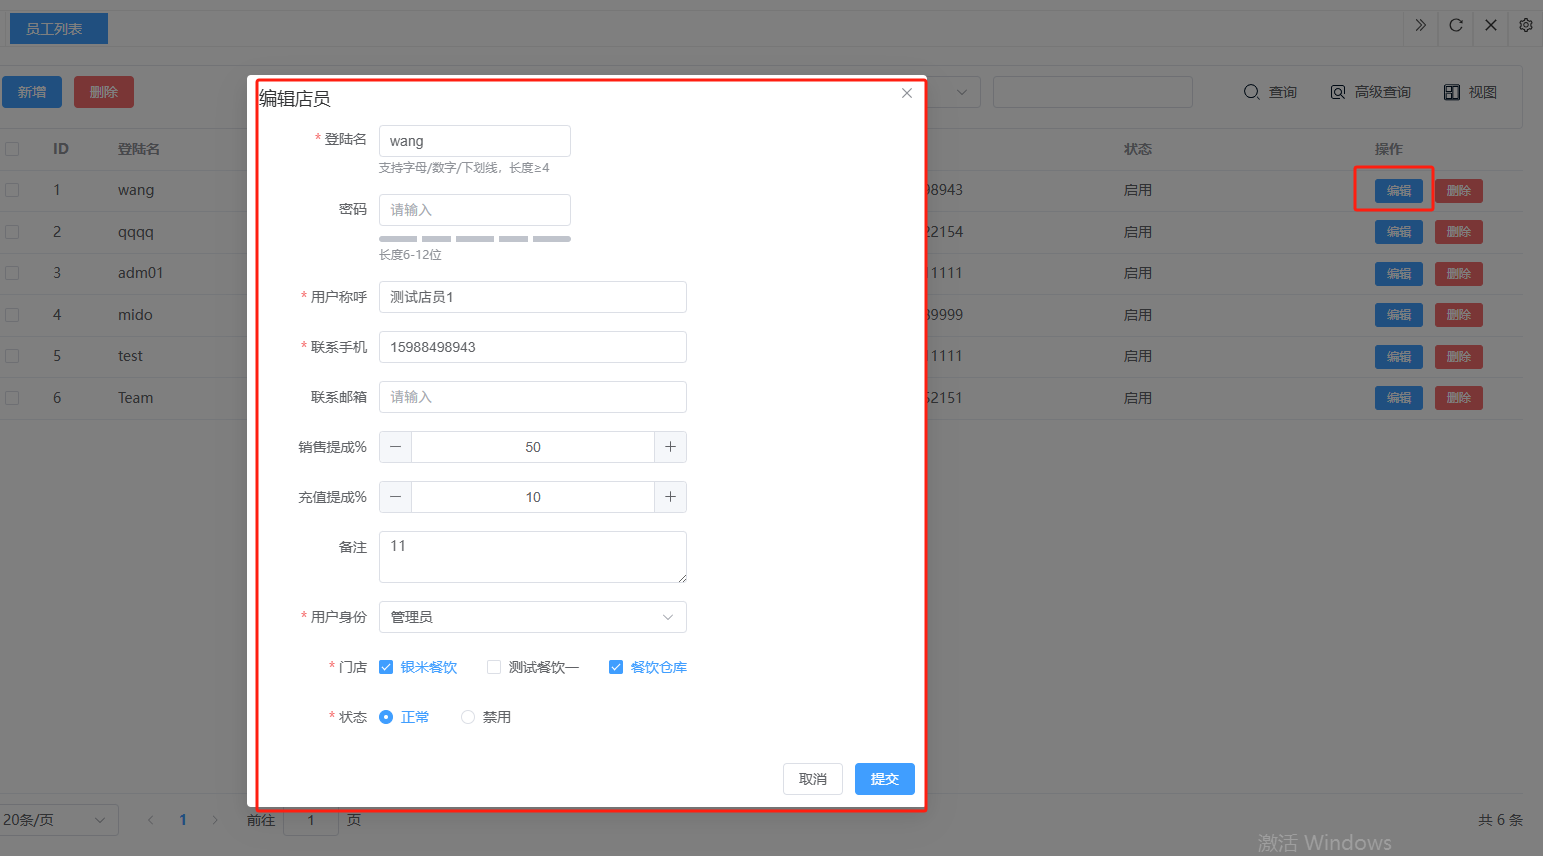Click the double-arrow icon in the top bar
The image size is (1543, 856).
[x=1420, y=25]
